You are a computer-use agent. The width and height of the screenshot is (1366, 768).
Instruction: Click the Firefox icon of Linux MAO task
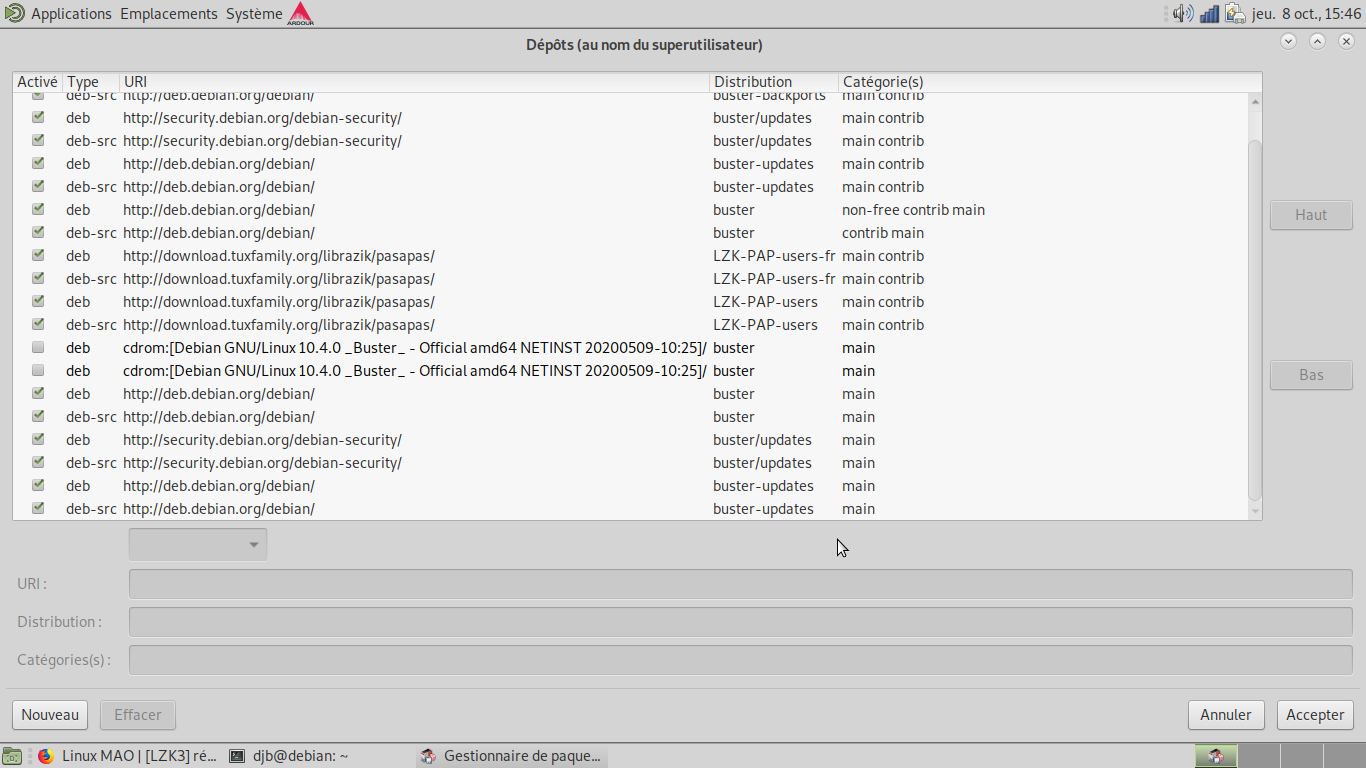coord(46,756)
